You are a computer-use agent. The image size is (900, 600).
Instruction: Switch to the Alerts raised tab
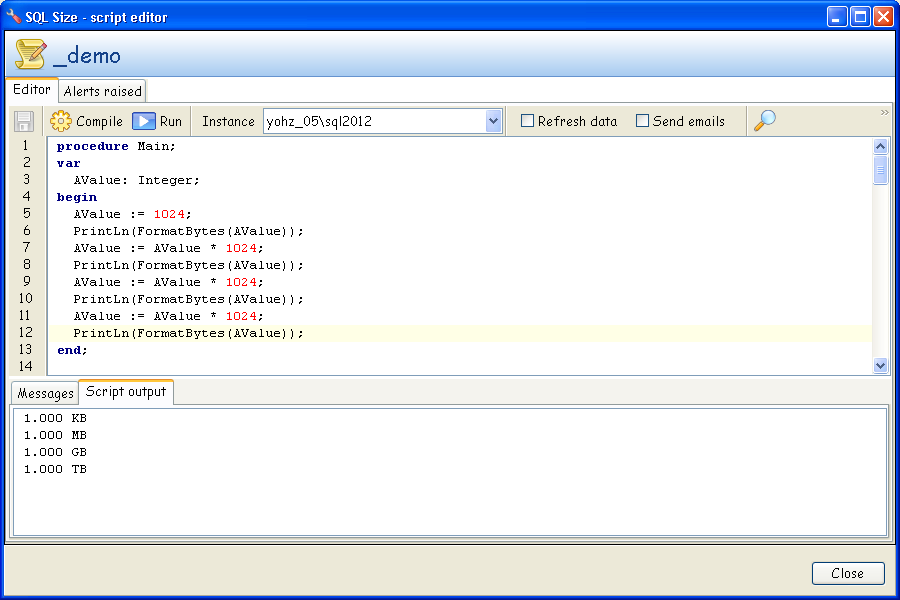(101, 90)
